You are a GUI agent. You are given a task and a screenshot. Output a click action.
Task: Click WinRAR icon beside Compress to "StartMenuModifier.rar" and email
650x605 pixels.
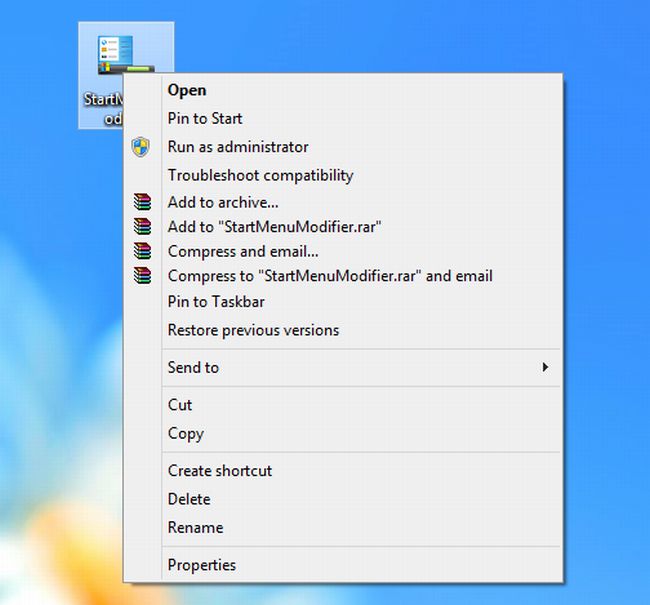click(142, 276)
